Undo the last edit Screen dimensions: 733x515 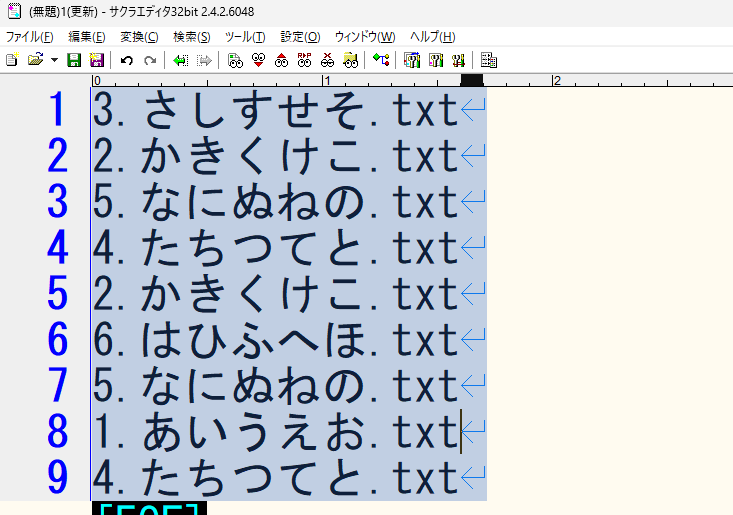pyautogui.click(x=127, y=60)
